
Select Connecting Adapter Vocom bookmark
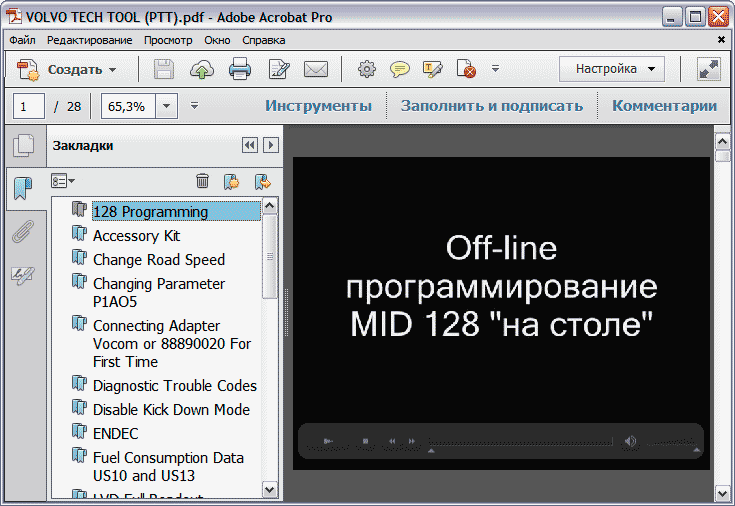(172, 344)
